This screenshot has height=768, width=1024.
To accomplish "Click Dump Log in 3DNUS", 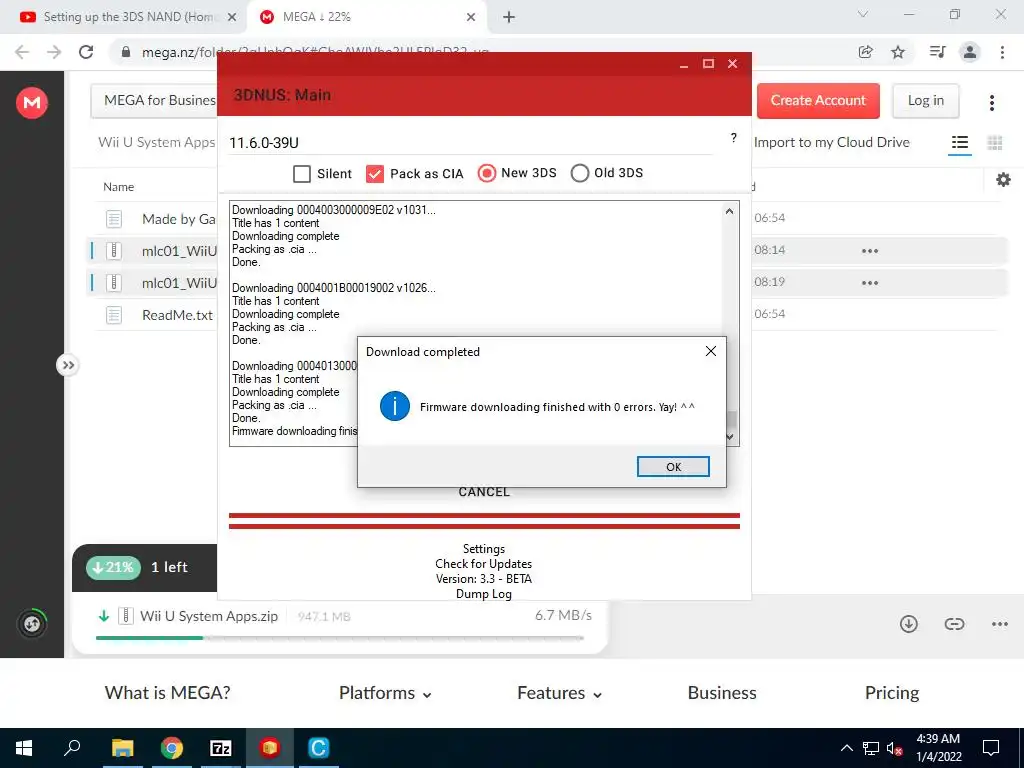I will pos(484,594).
